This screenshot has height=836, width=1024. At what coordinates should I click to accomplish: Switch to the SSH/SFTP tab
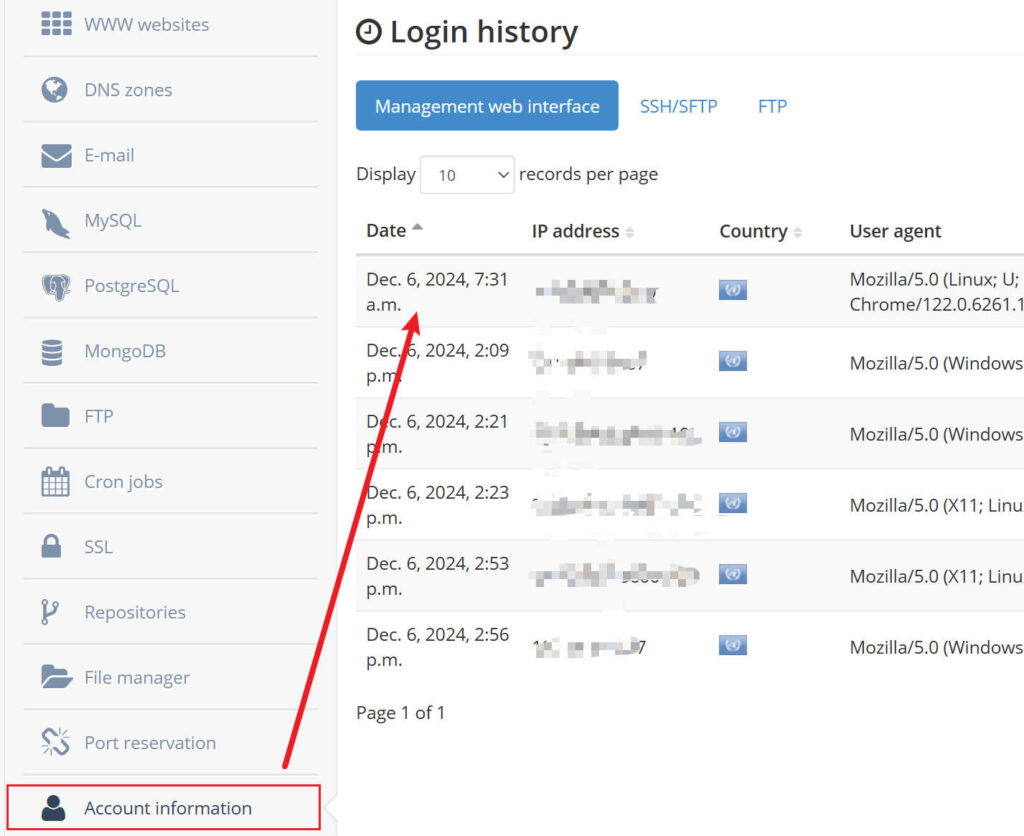point(678,106)
